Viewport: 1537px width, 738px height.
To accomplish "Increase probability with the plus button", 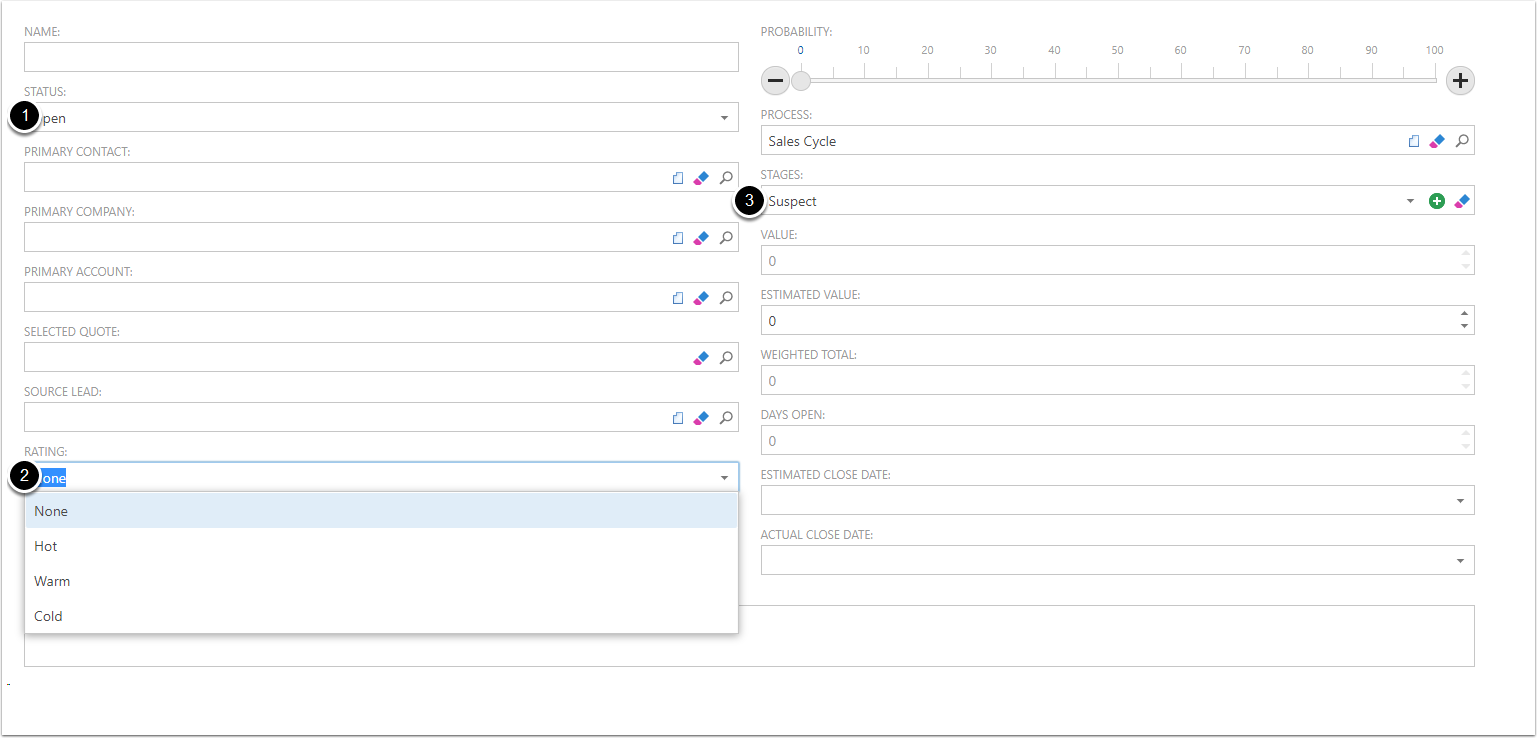I will (x=1460, y=81).
